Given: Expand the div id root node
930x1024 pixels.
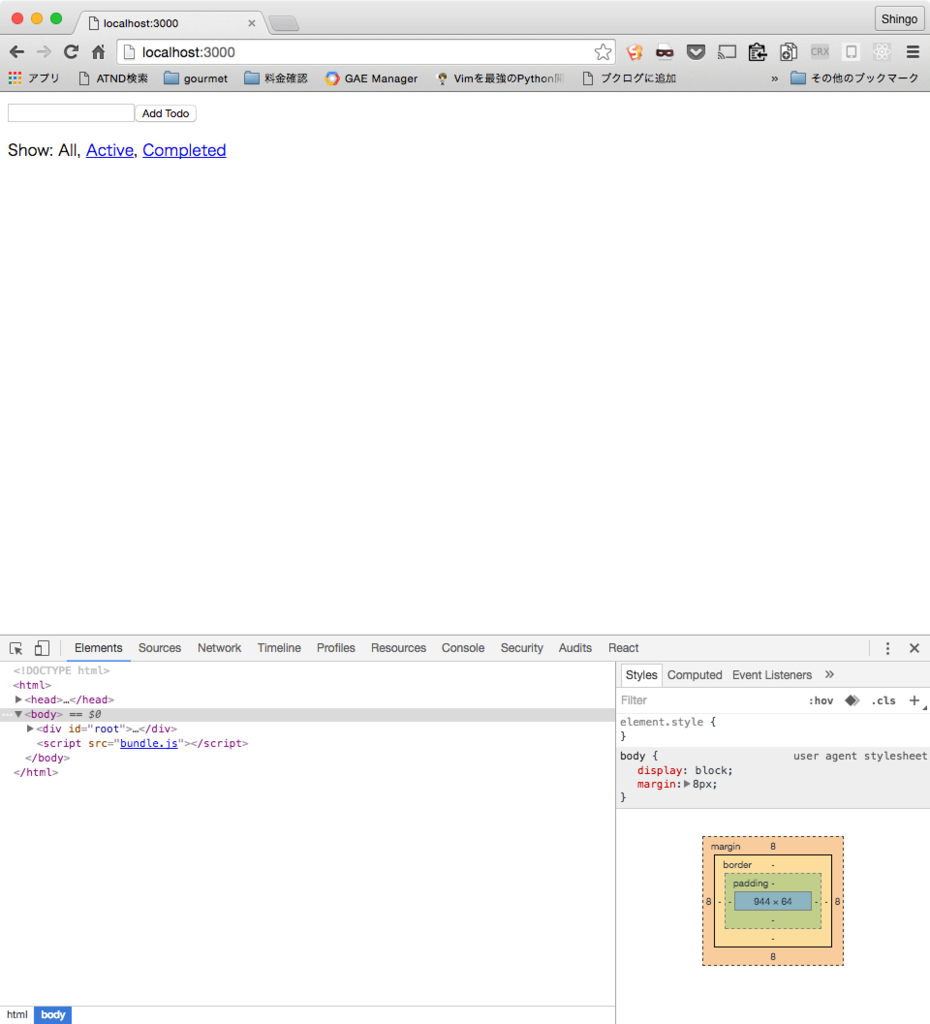Looking at the screenshot, I should [30, 729].
